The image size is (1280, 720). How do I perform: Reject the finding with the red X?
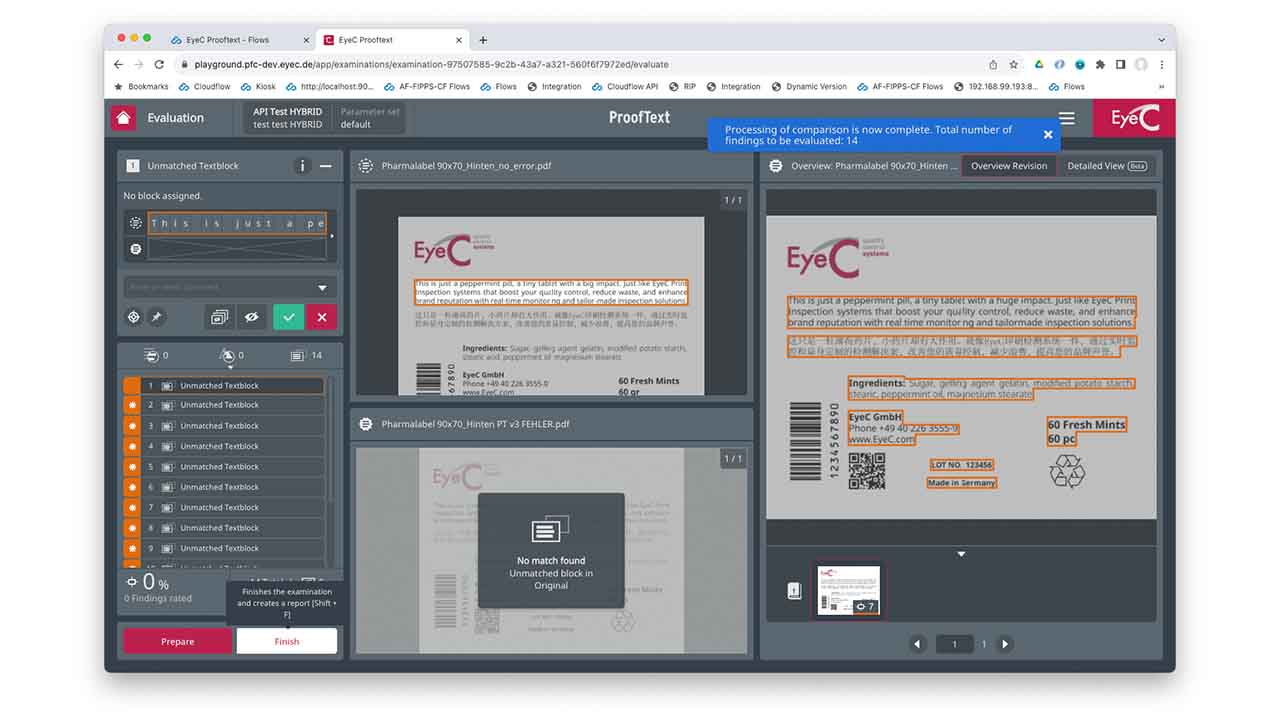pyautogui.click(x=320, y=316)
